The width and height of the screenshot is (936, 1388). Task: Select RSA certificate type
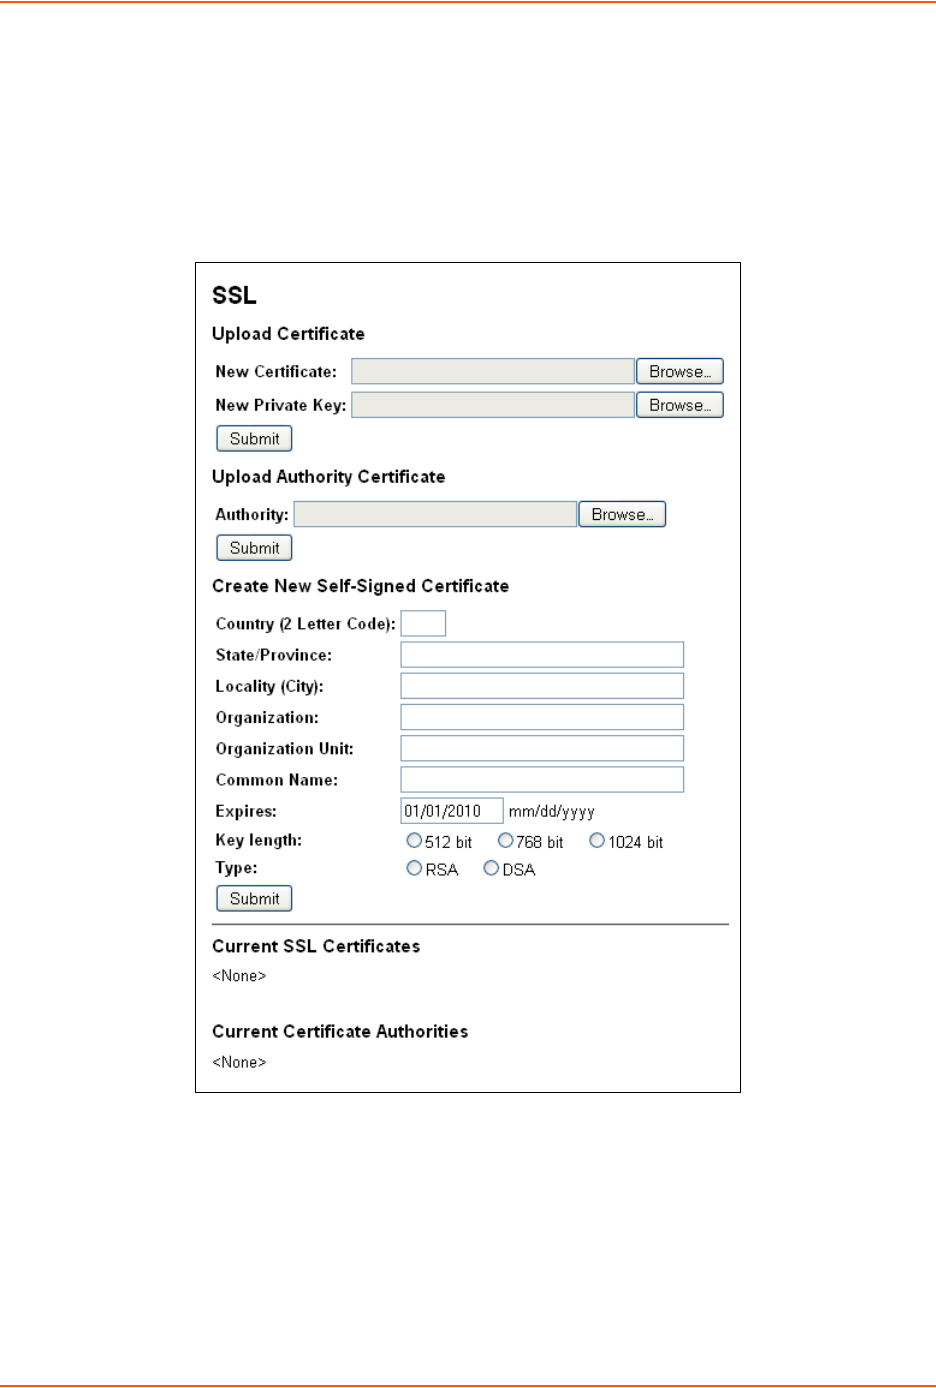click(x=414, y=868)
